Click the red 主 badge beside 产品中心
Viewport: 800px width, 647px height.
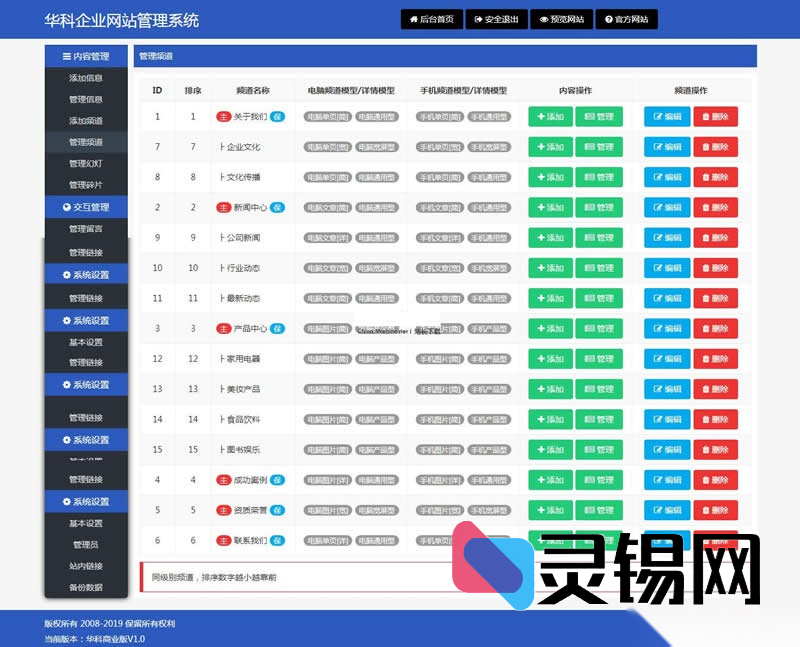224,329
